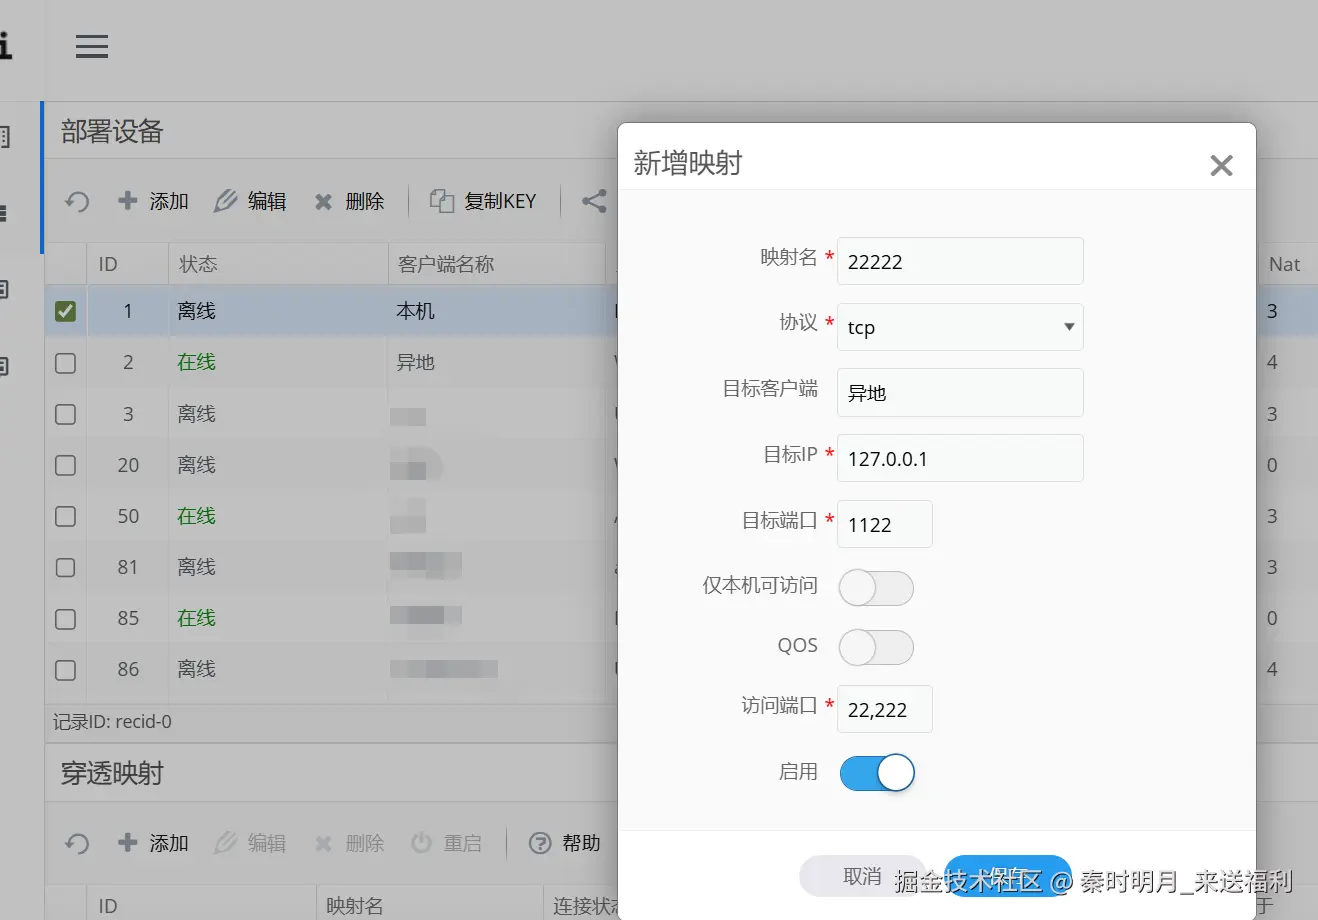Toggle the QOS switch
Screen dimensions: 1318x920
coord(876,647)
